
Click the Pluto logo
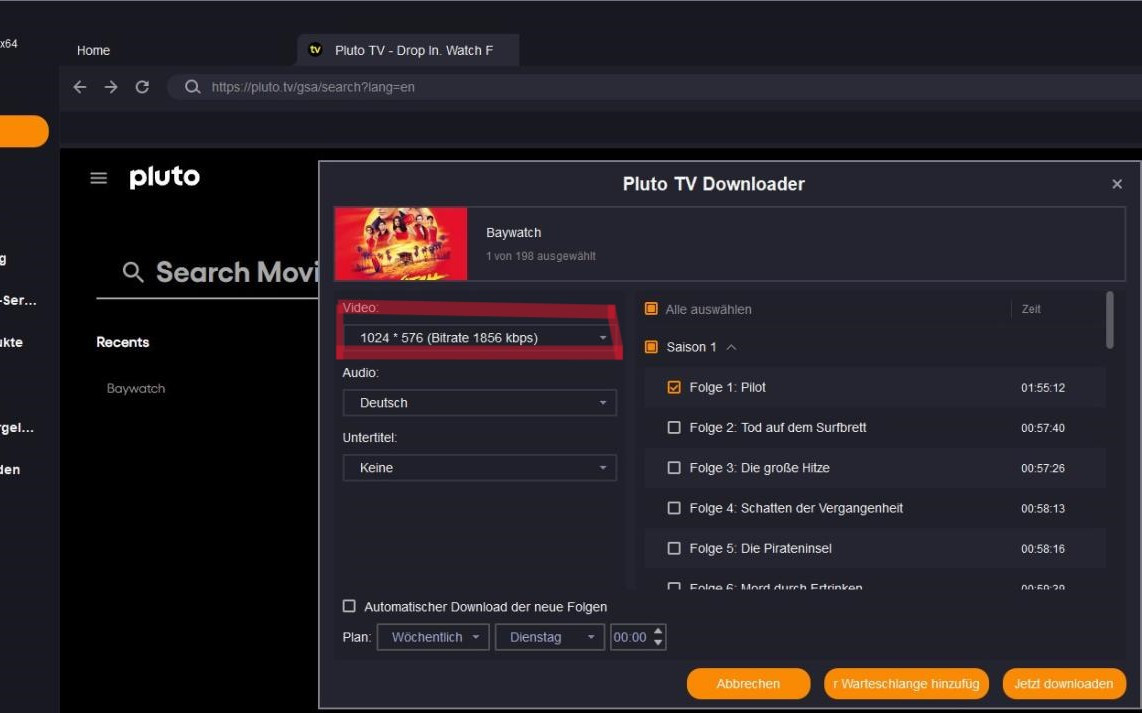tap(165, 177)
